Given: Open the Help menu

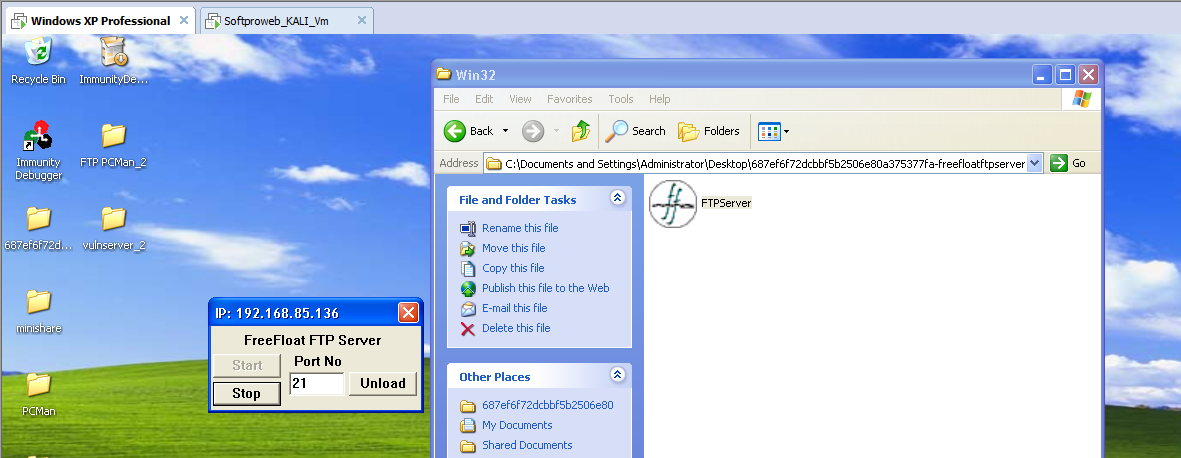Looking at the screenshot, I should [x=659, y=99].
